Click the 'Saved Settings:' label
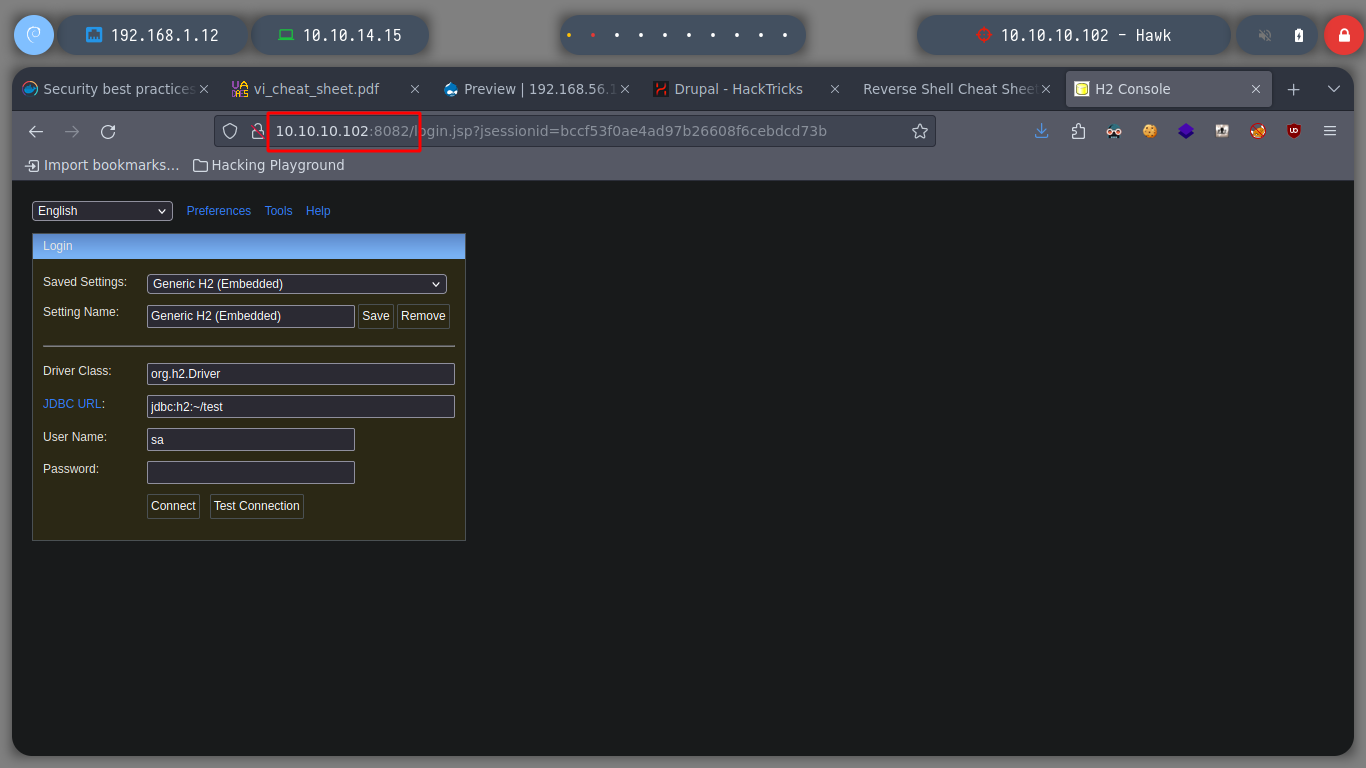 [85, 282]
